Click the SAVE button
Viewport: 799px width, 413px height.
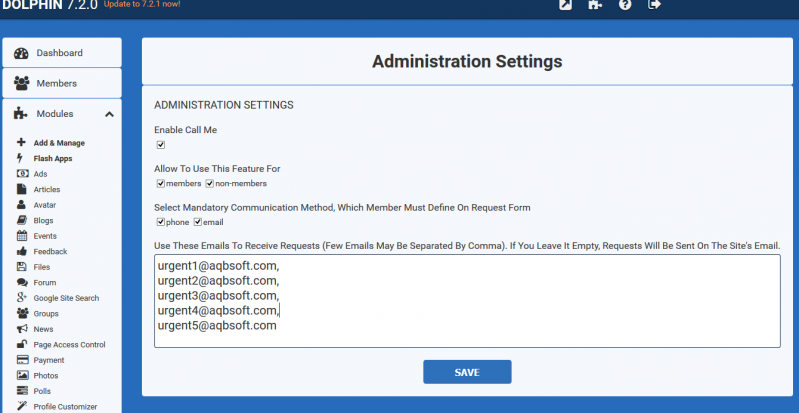pos(467,372)
